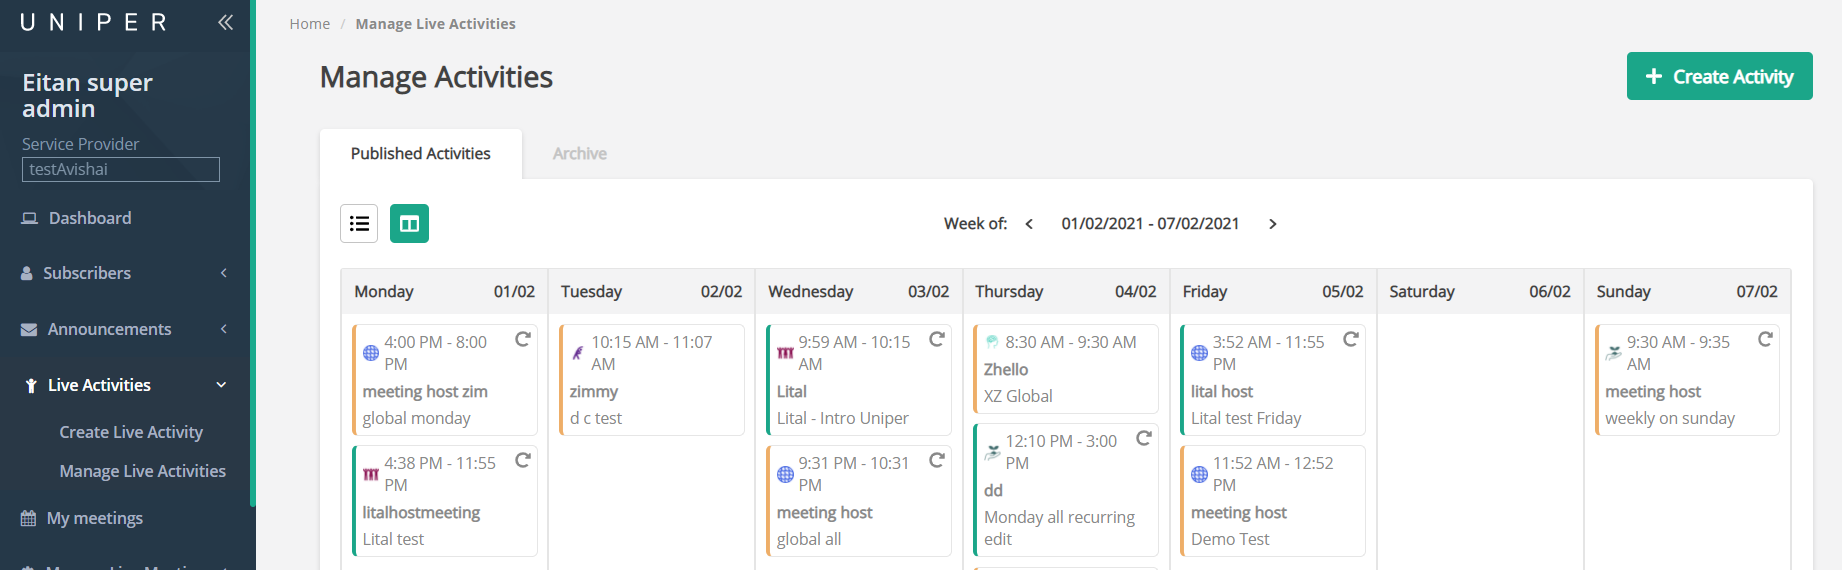Screen dimensions: 1842x570
Task: Click recurring icon on 12:10 PM Thursday activity
Action: pos(1144,439)
